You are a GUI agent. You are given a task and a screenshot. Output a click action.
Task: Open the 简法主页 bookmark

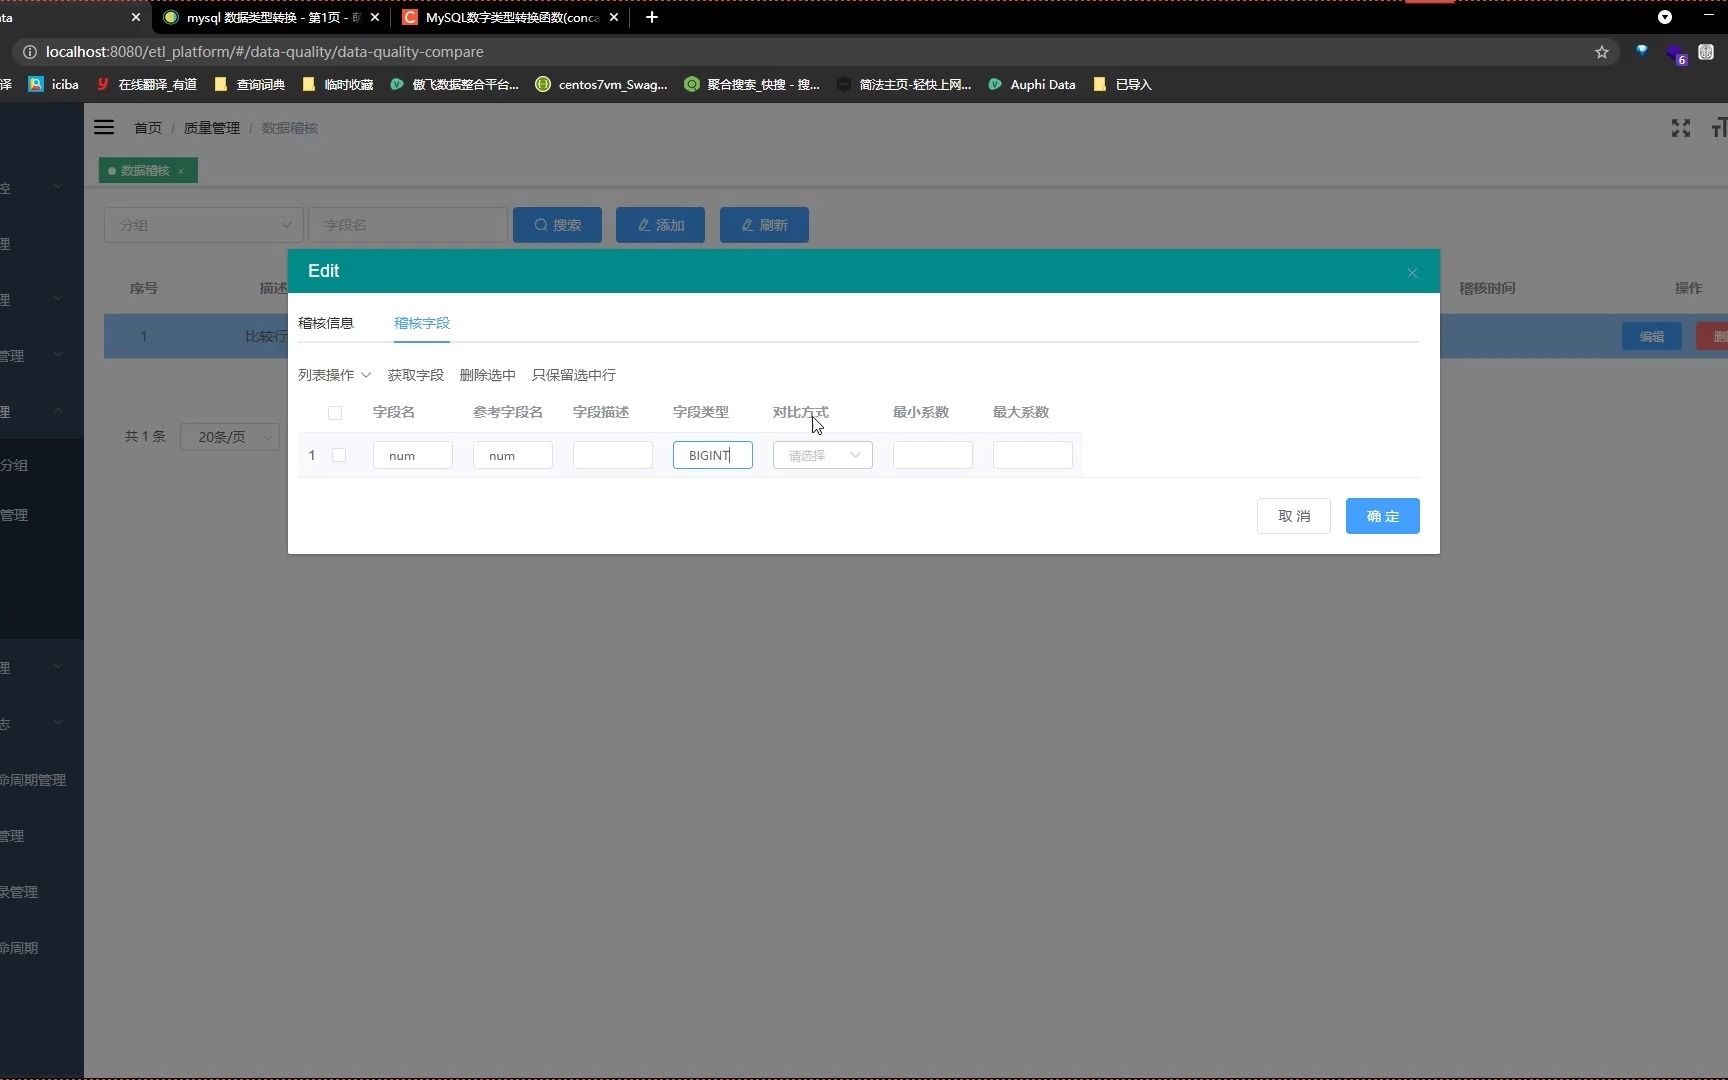point(904,85)
